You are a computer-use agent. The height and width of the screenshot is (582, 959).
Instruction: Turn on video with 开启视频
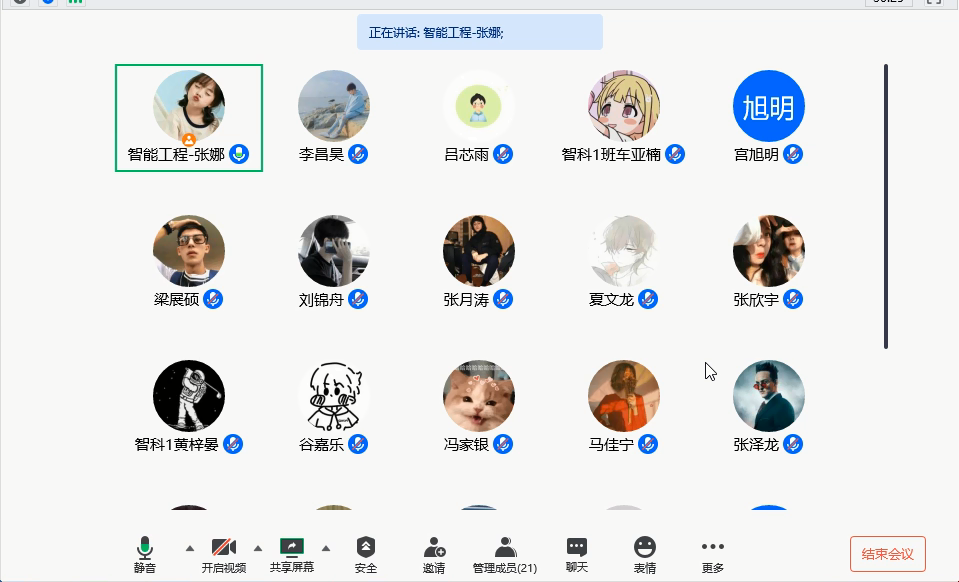click(x=224, y=555)
